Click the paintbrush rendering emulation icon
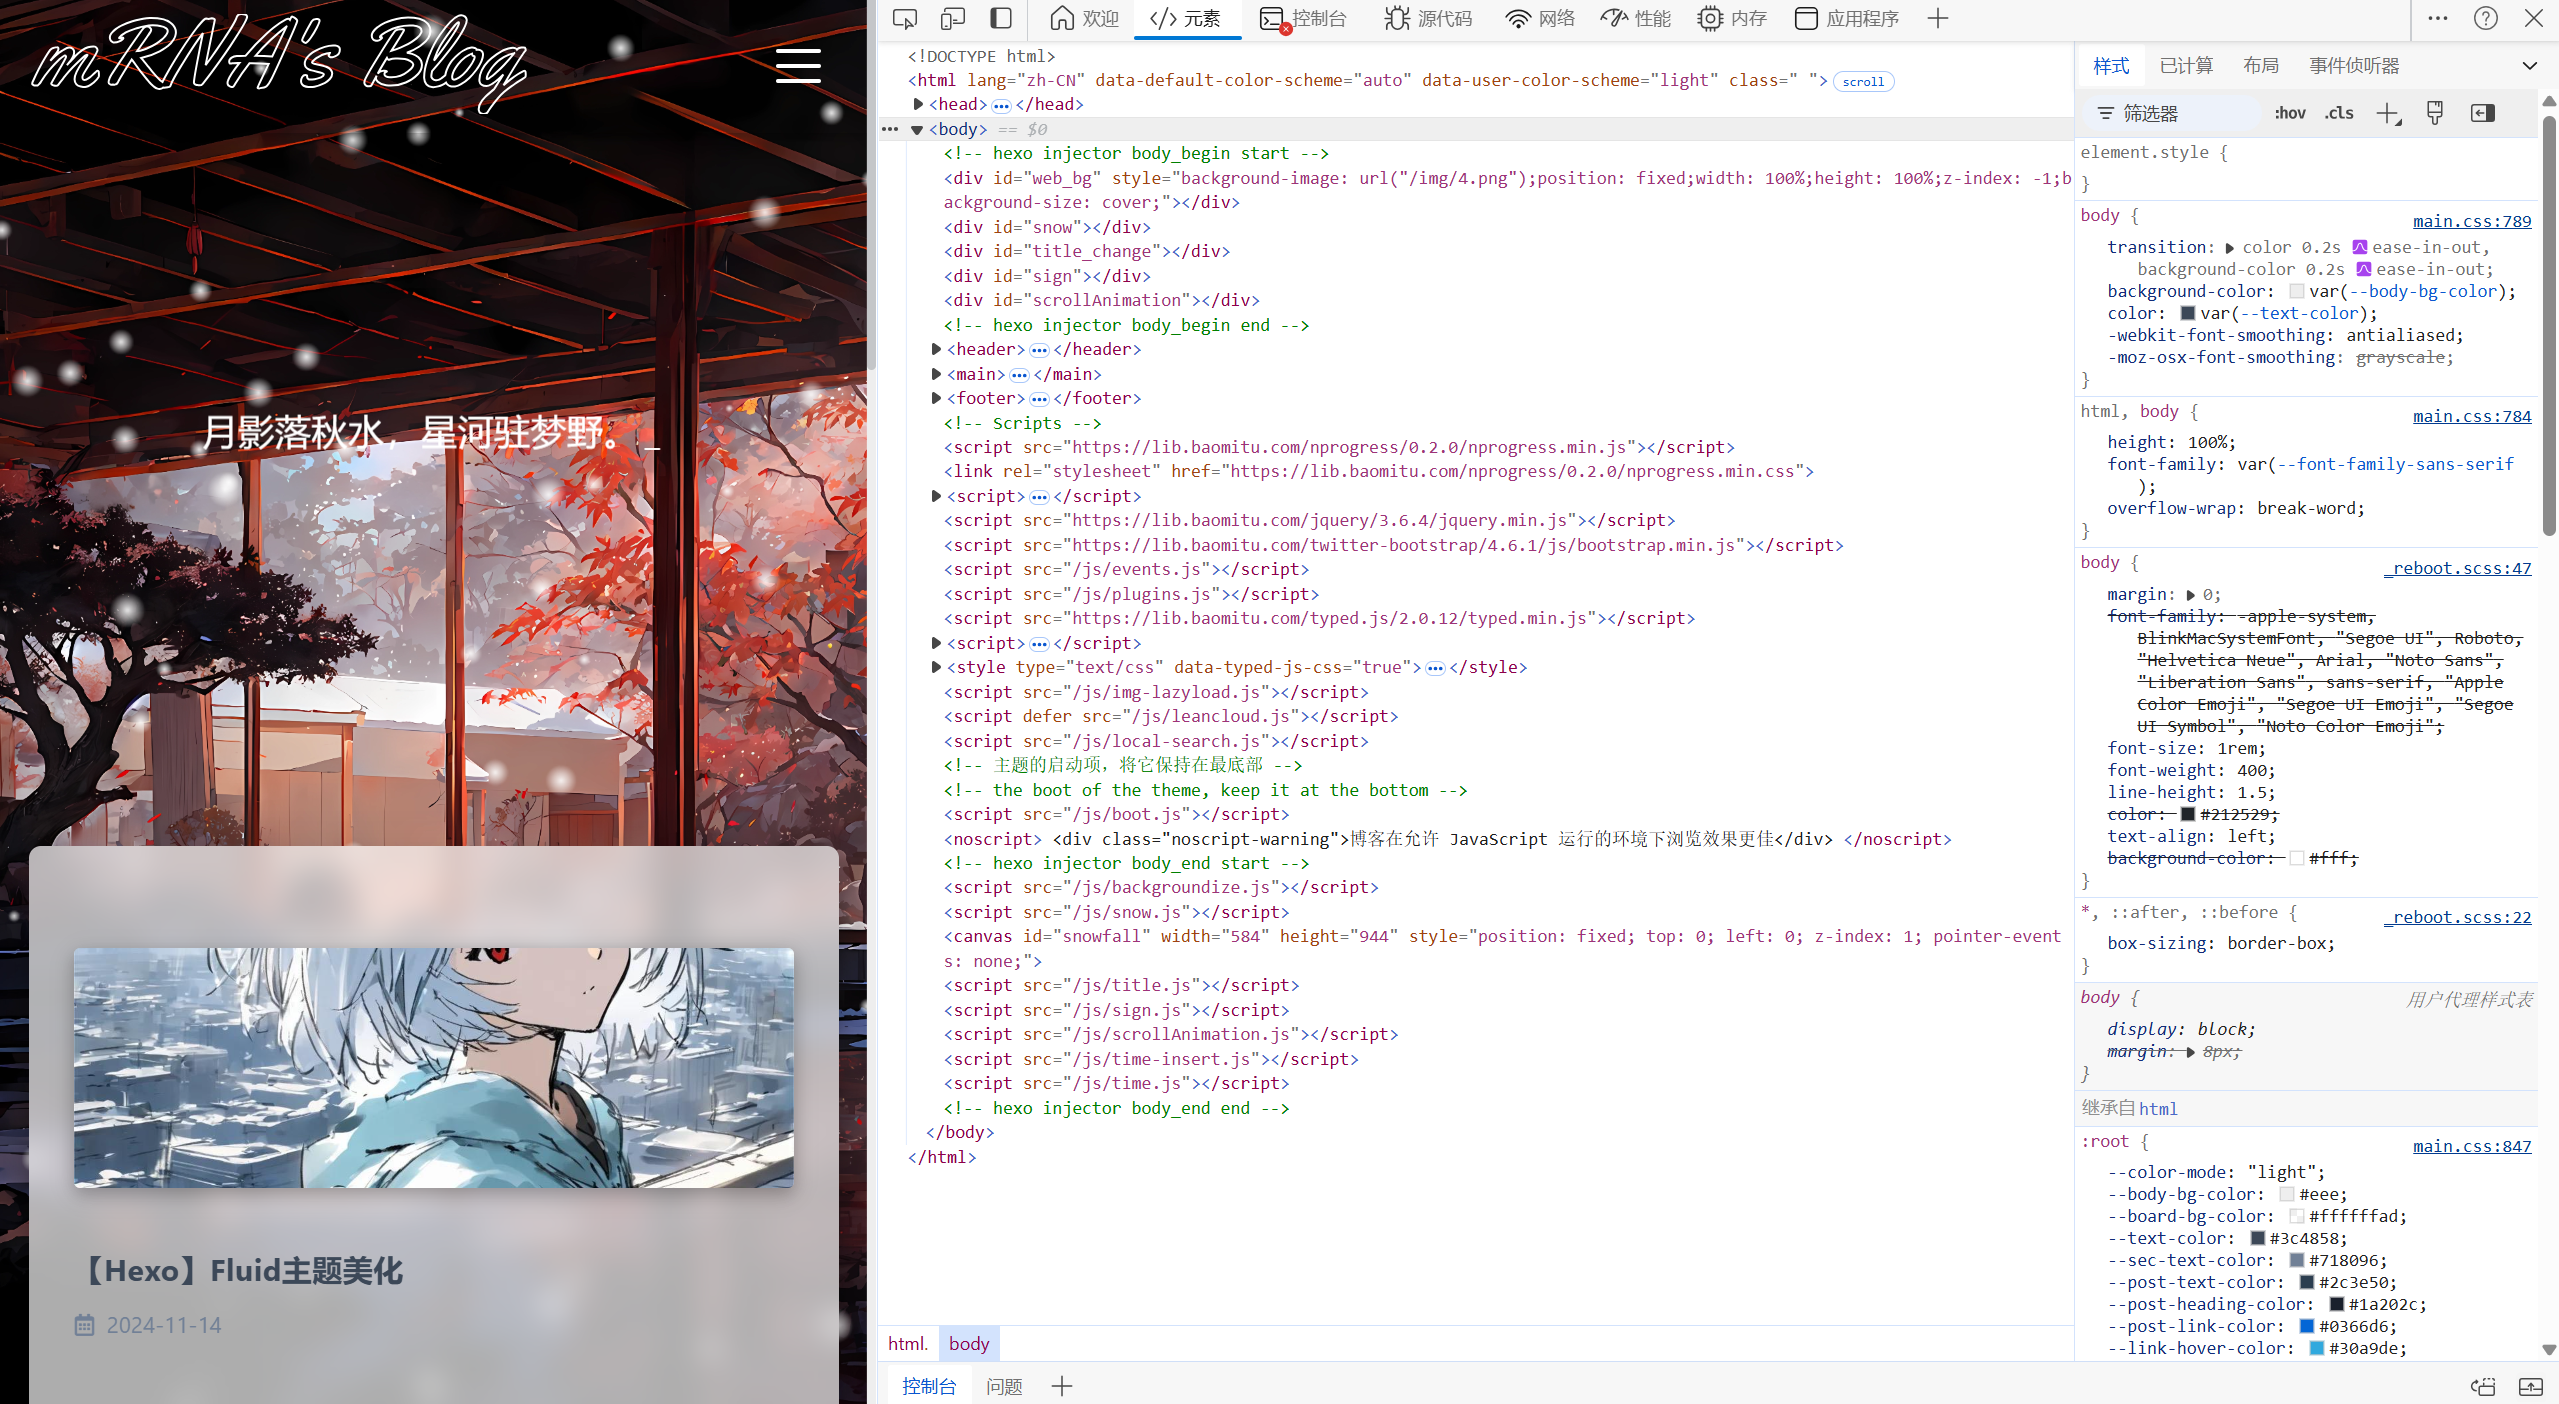Screen dimensions: 2559x1404 (x=2435, y=113)
